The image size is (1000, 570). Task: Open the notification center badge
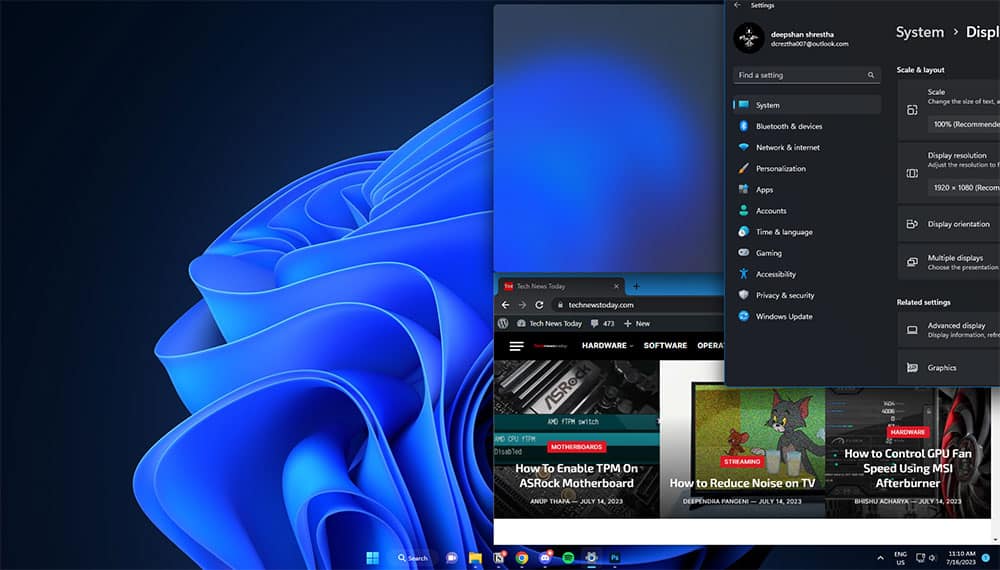click(x=986, y=558)
